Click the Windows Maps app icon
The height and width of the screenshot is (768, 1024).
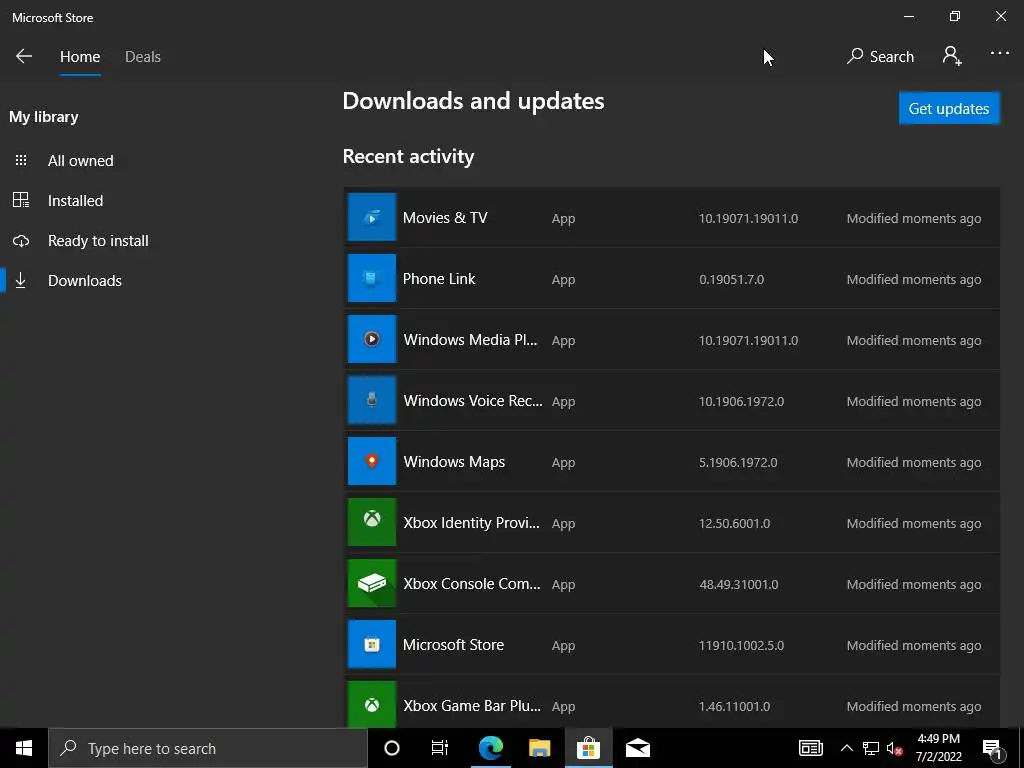[x=372, y=461]
